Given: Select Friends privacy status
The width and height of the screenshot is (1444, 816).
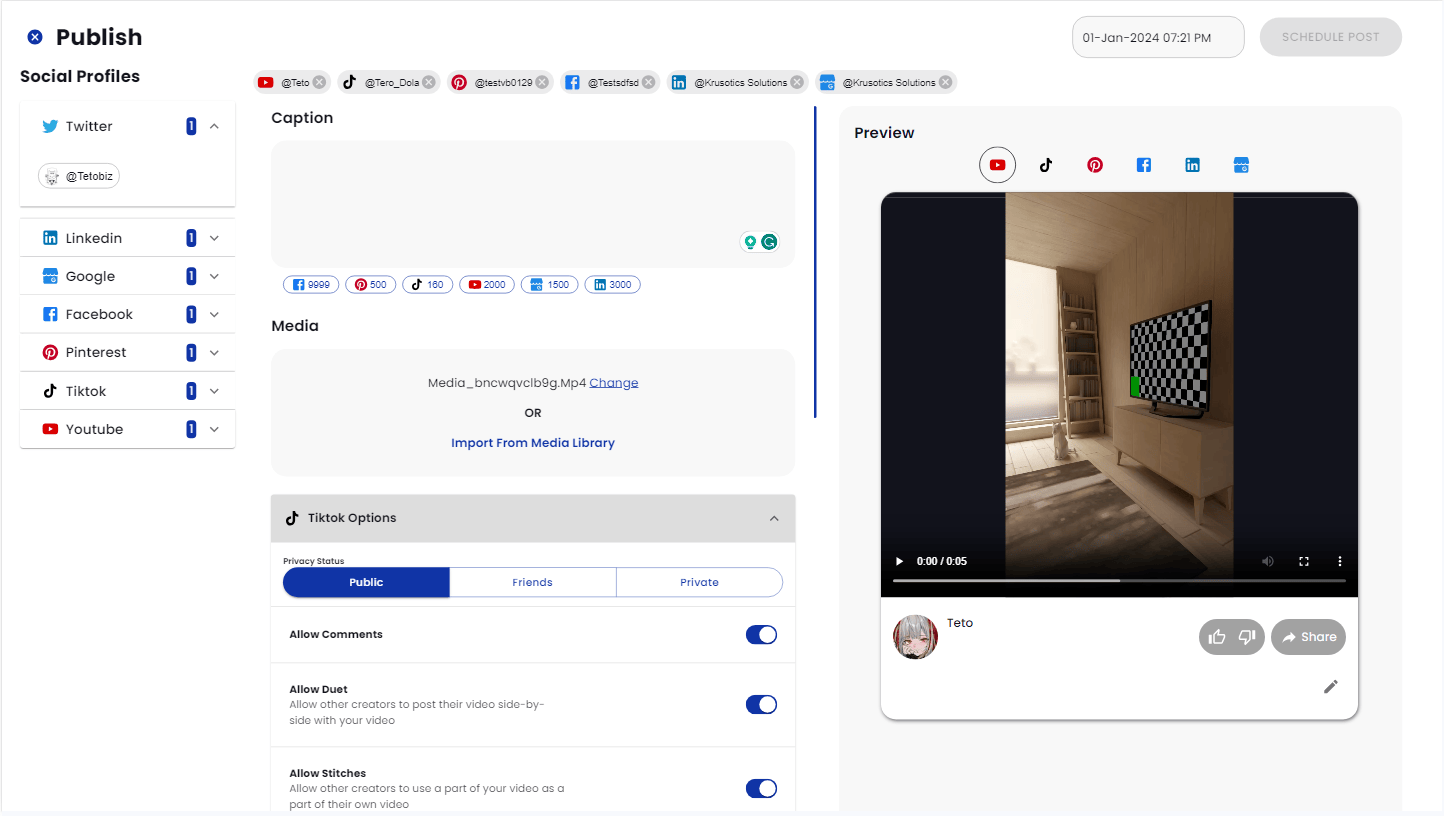Looking at the screenshot, I should 532,582.
